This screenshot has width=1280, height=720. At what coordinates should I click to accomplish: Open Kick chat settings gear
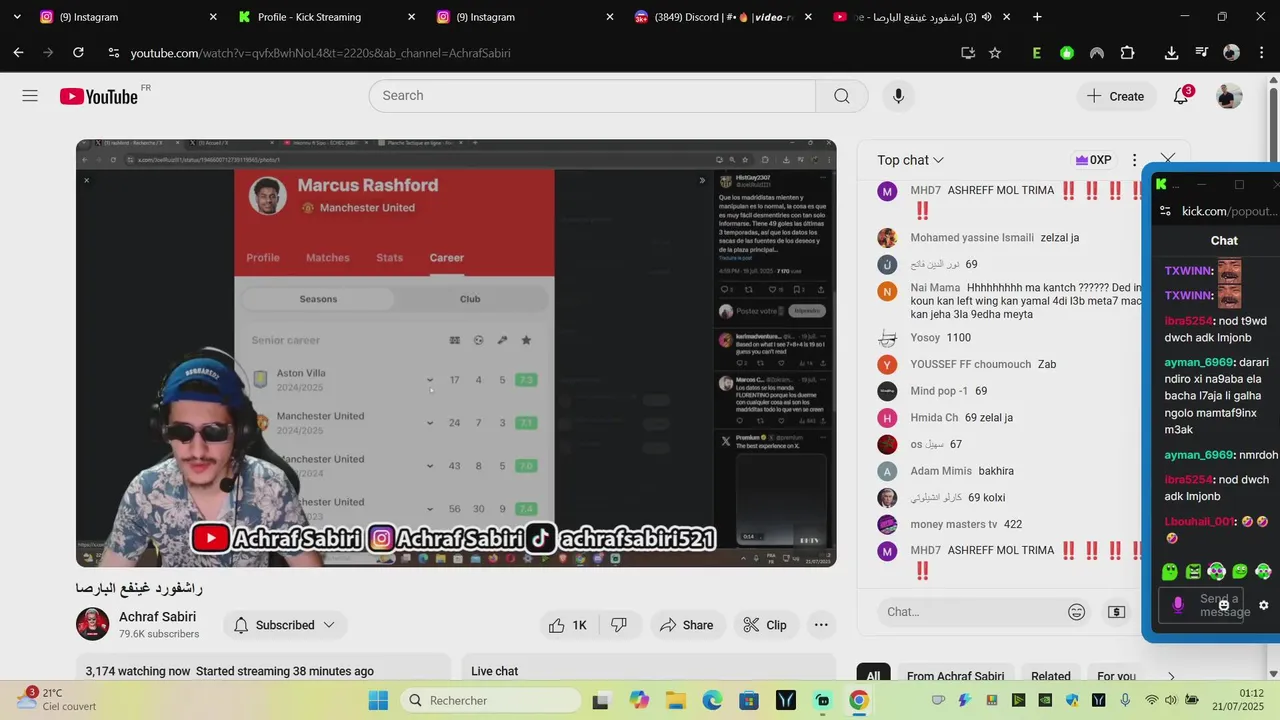point(1263,605)
